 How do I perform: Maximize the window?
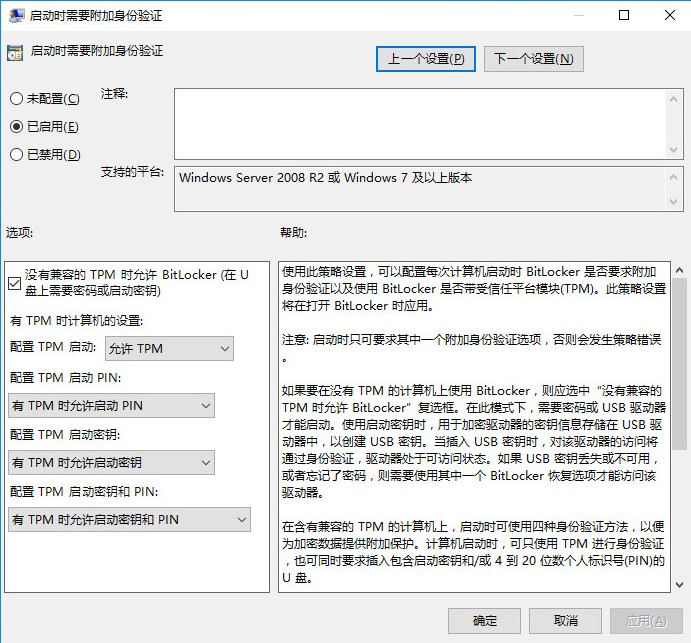624,15
